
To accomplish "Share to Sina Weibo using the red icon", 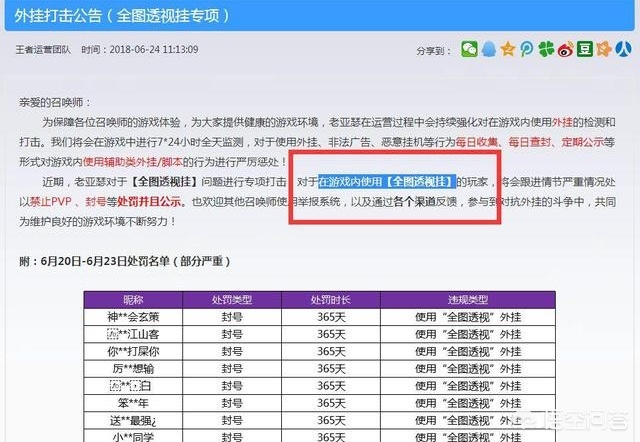I will tap(565, 49).
